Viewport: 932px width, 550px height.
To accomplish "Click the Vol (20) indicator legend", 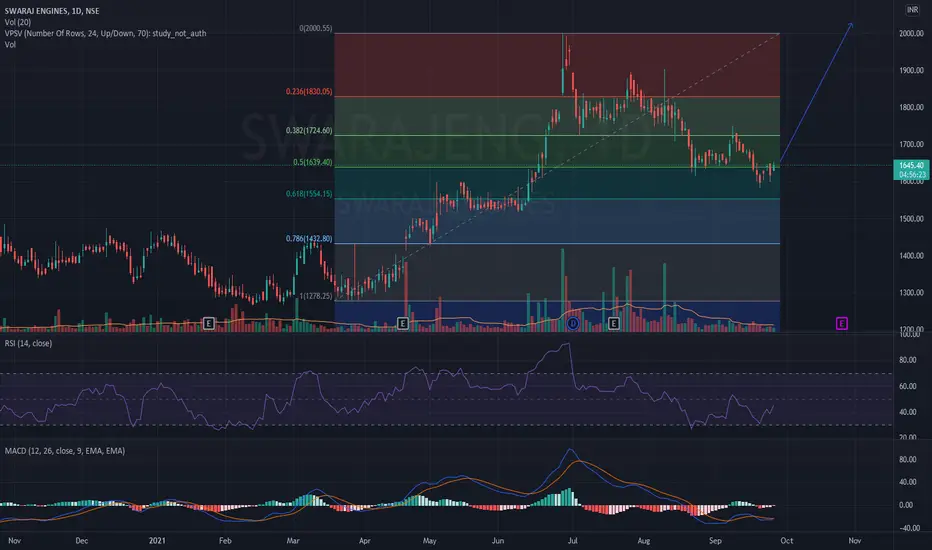I will pos(17,22).
